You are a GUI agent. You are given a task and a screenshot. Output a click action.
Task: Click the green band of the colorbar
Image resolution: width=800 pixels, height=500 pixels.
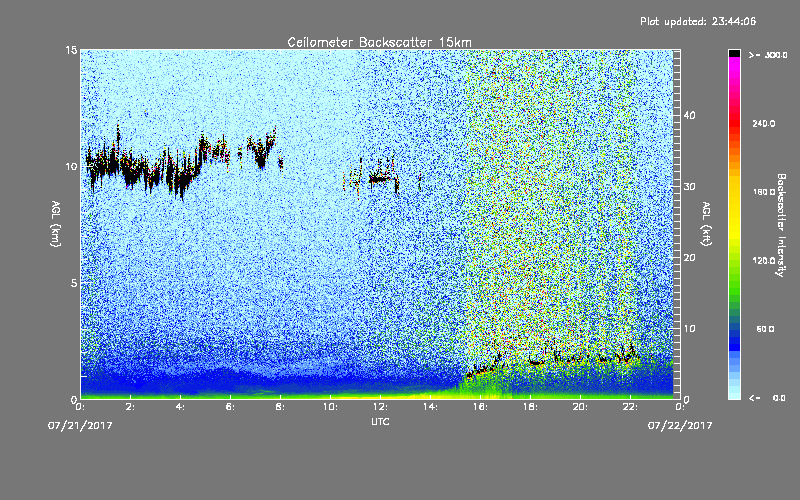pyautogui.click(x=734, y=278)
